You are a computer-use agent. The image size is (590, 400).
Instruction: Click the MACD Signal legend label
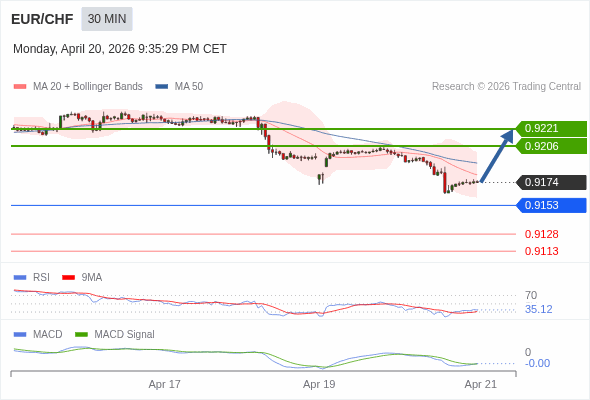[x=125, y=335]
